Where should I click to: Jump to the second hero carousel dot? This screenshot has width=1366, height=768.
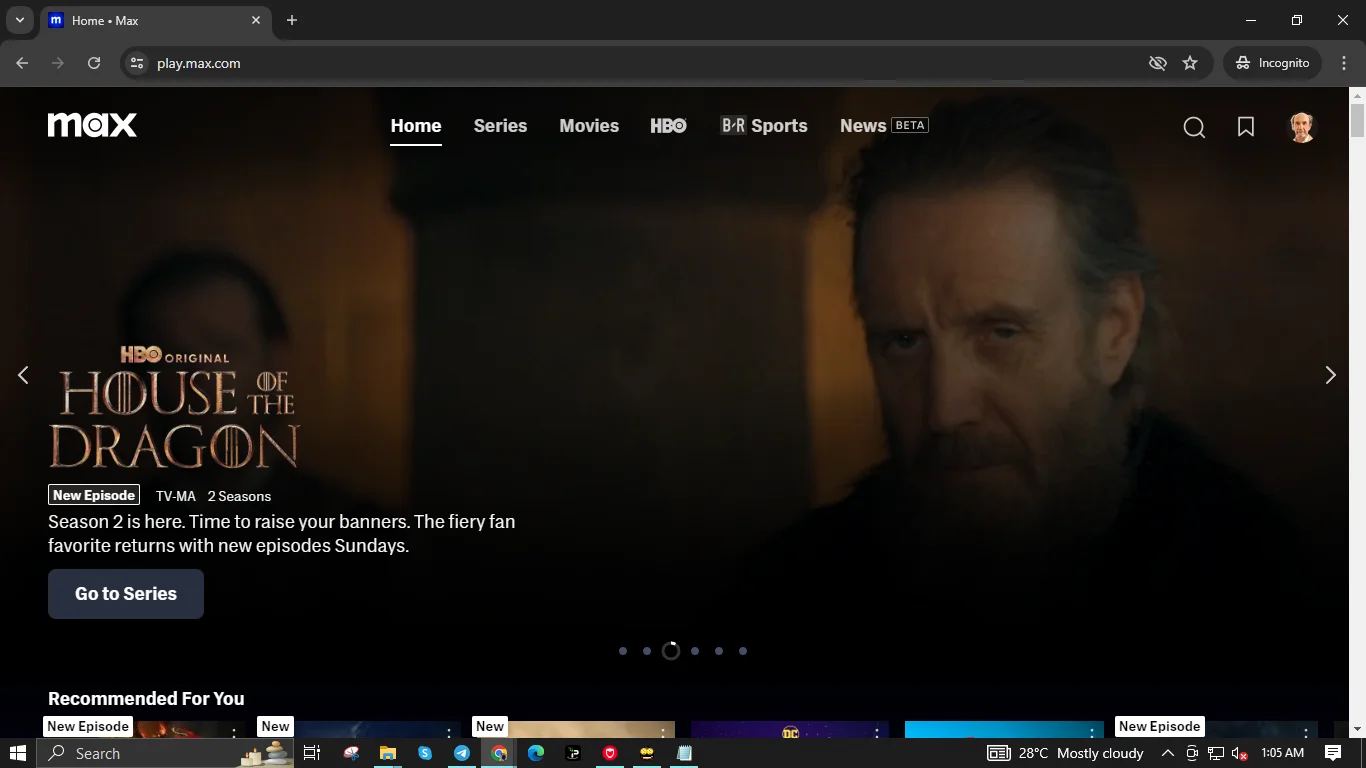click(647, 651)
